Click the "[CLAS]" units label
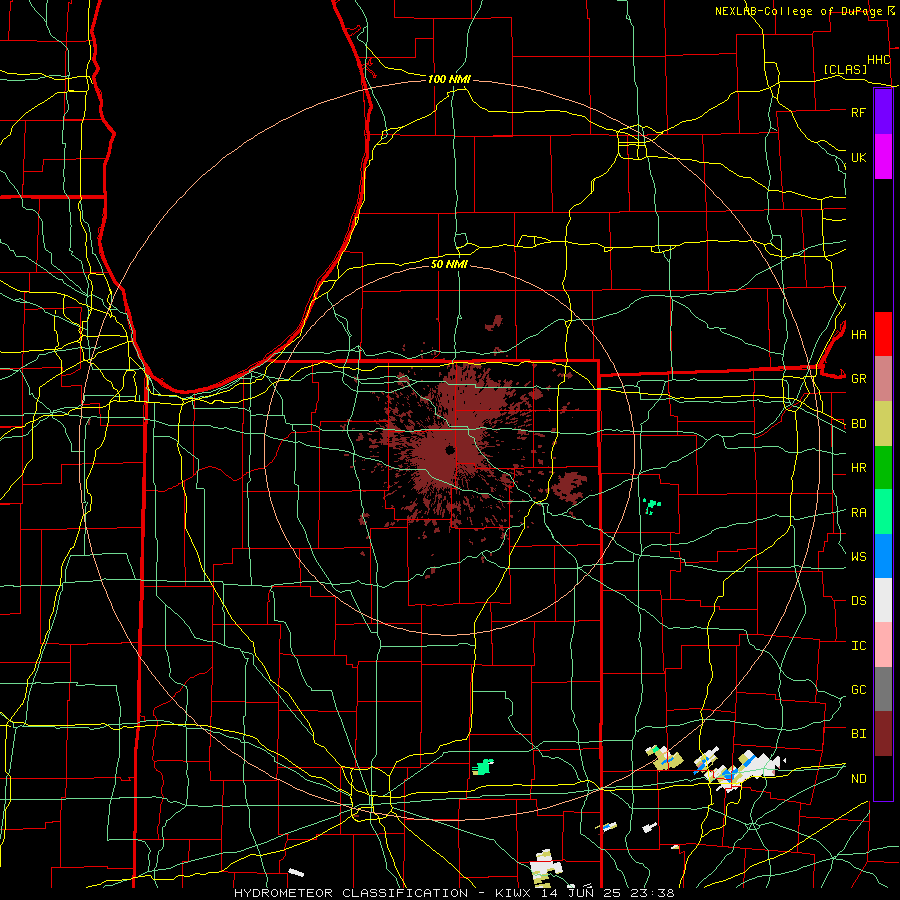Image resolution: width=900 pixels, height=900 pixels. 845,69
